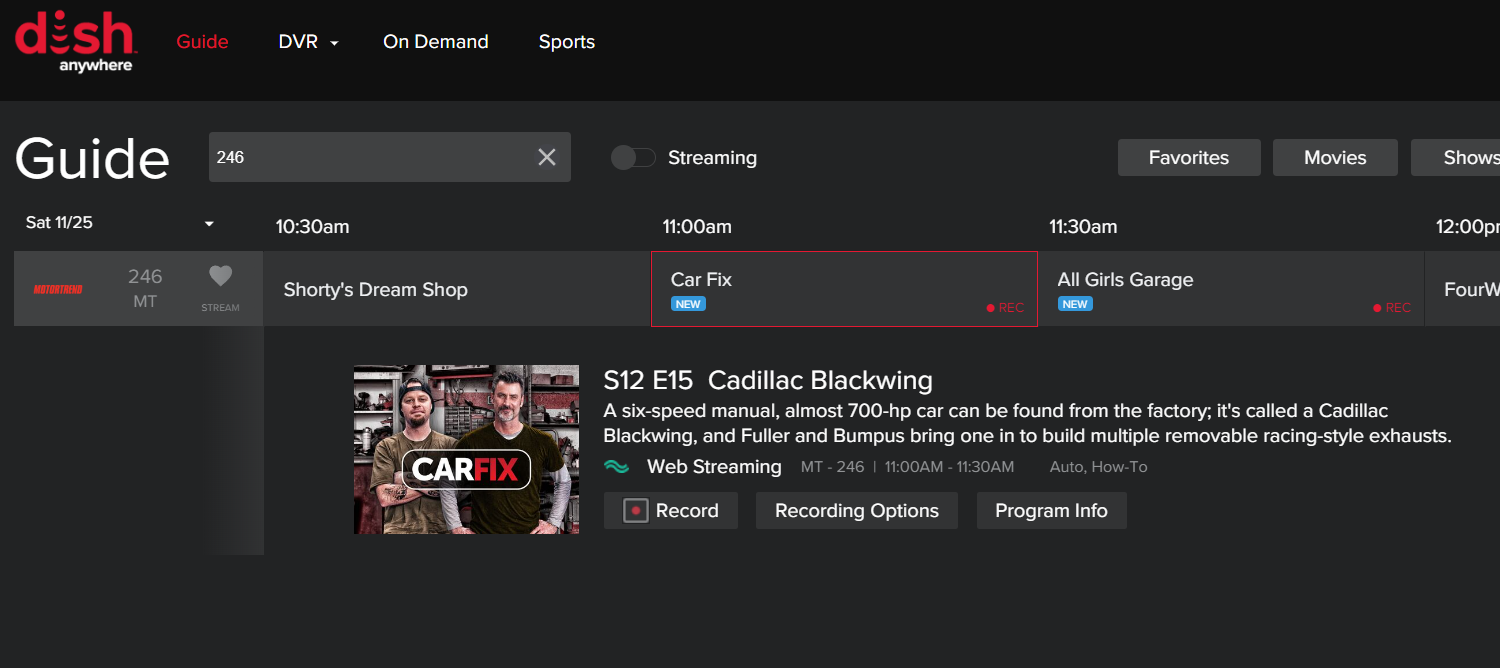Click into the channel search field
The width and height of the screenshot is (1500, 668).
370,157
